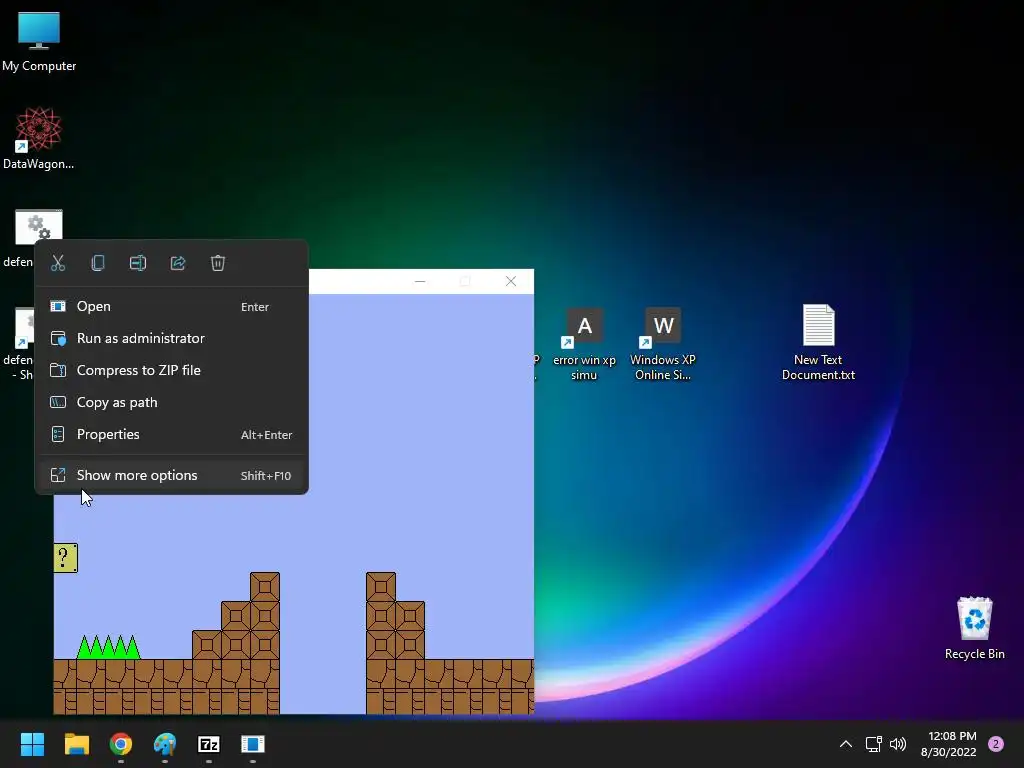The height and width of the screenshot is (768, 1024).
Task: Click the Rename icon in context menu
Action: click(138, 263)
